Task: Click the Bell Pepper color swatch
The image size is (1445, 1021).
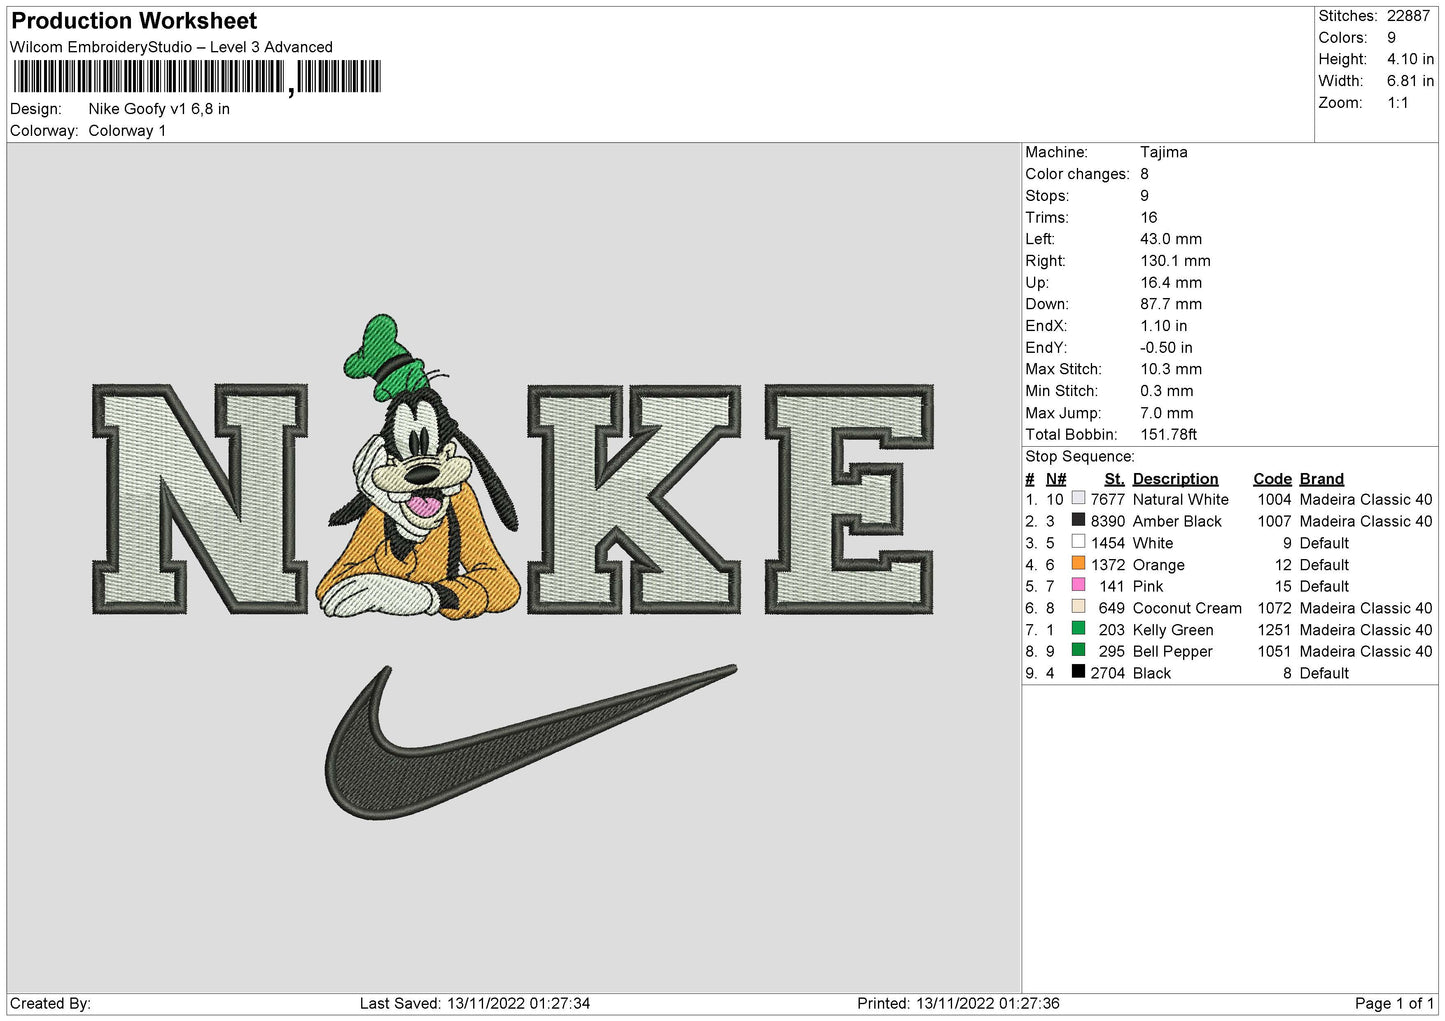Action: 1078,650
